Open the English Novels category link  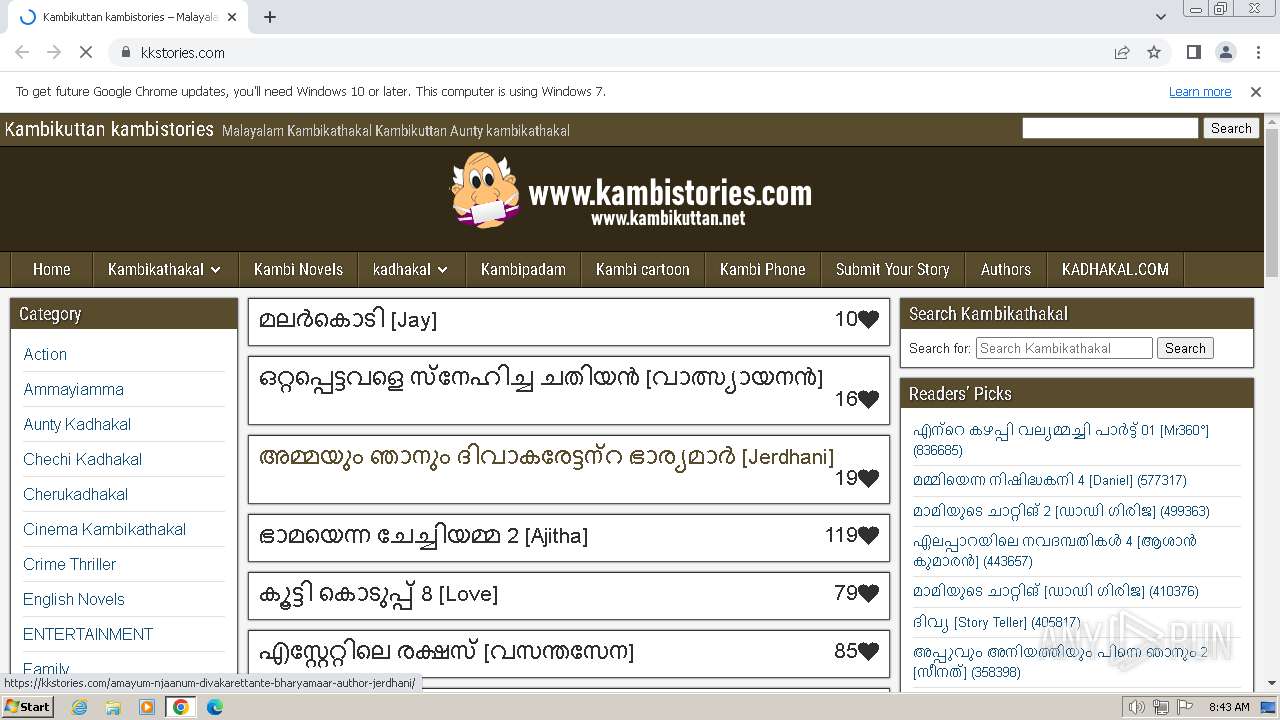click(74, 599)
